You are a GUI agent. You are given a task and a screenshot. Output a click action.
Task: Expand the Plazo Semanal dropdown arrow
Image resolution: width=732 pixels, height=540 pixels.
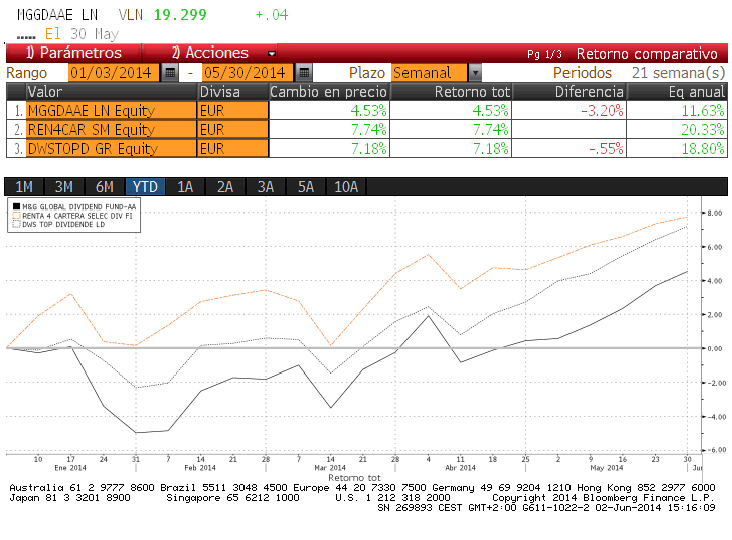(475, 73)
